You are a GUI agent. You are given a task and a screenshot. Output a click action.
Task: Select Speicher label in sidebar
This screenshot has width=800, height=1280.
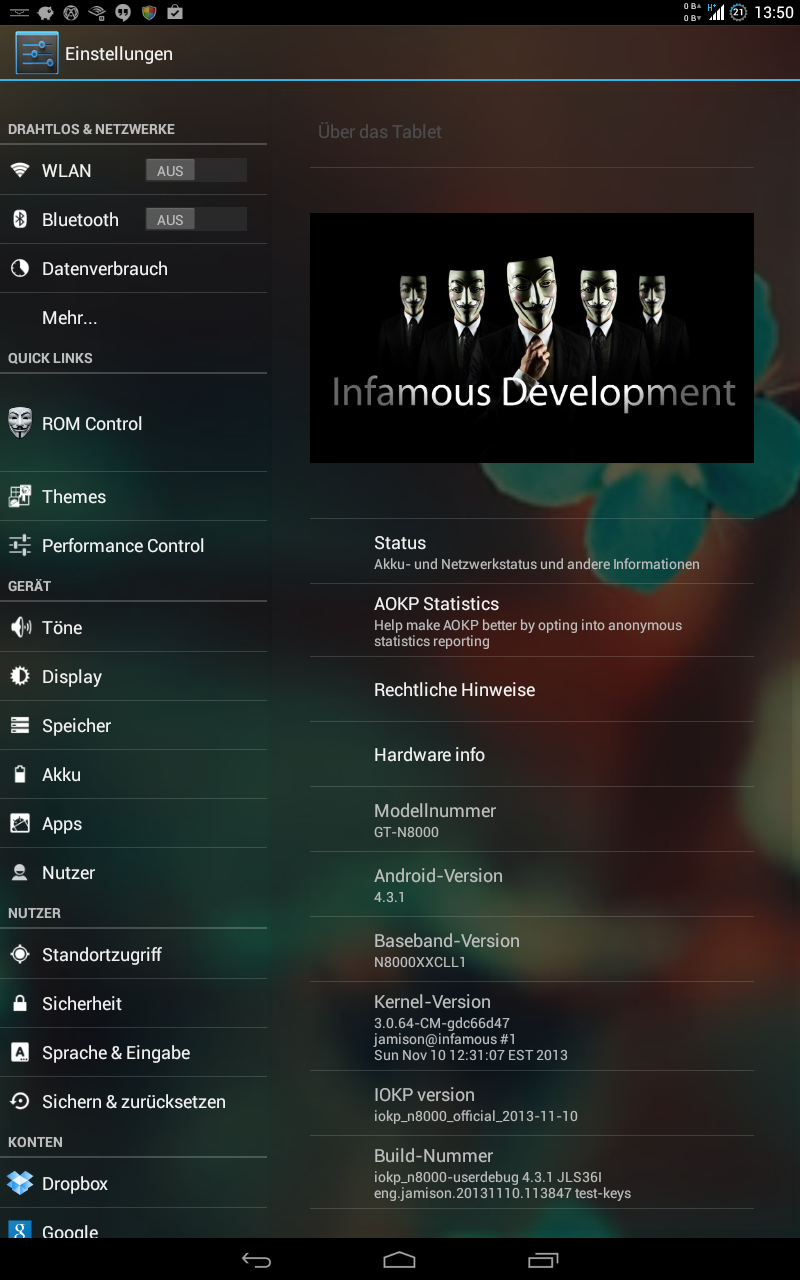coord(76,726)
